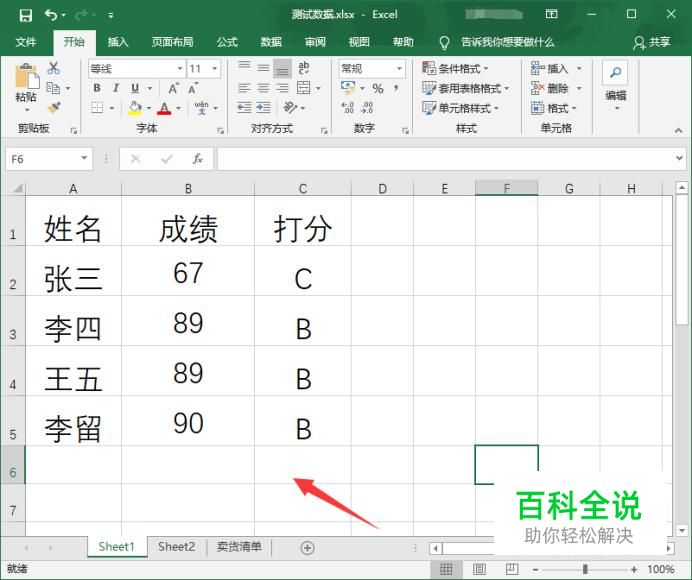The image size is (692, 580).
Task: Select column C header
Action: tap(303, 188)
